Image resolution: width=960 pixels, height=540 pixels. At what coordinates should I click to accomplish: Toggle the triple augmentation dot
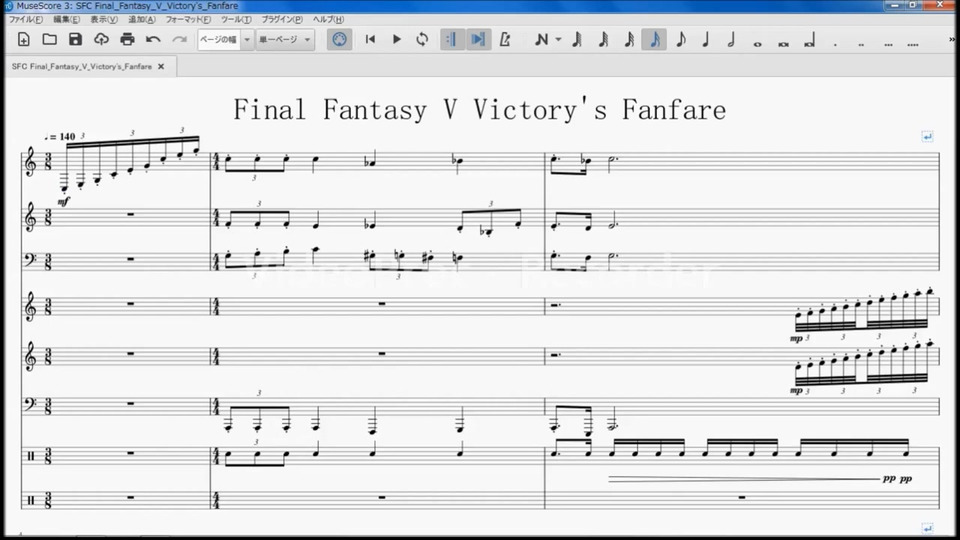click(x=888, y=44)
